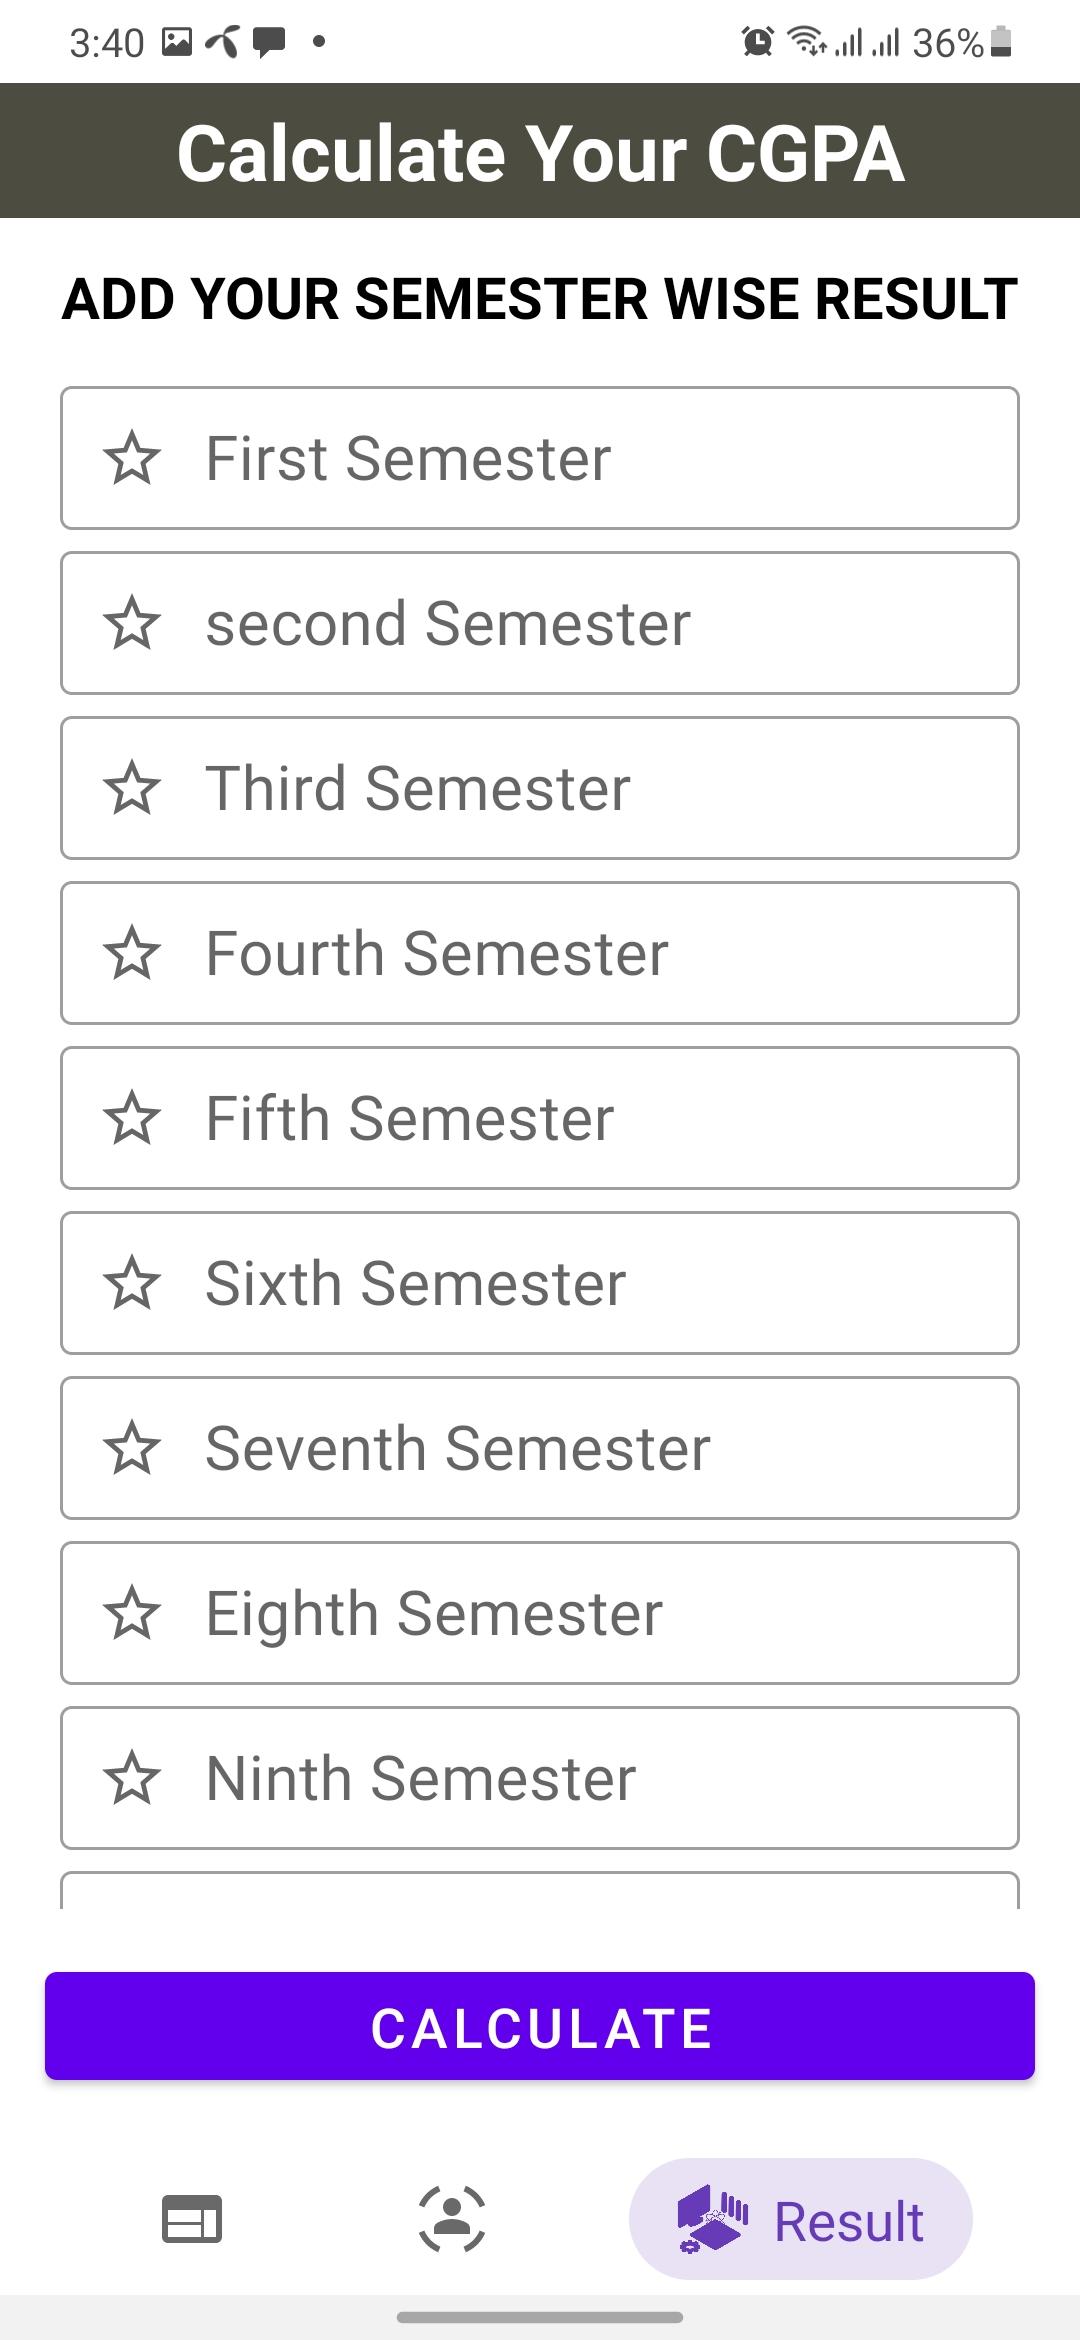
Task: Focus the second Semester input field
Action: (x=540, y=623)
